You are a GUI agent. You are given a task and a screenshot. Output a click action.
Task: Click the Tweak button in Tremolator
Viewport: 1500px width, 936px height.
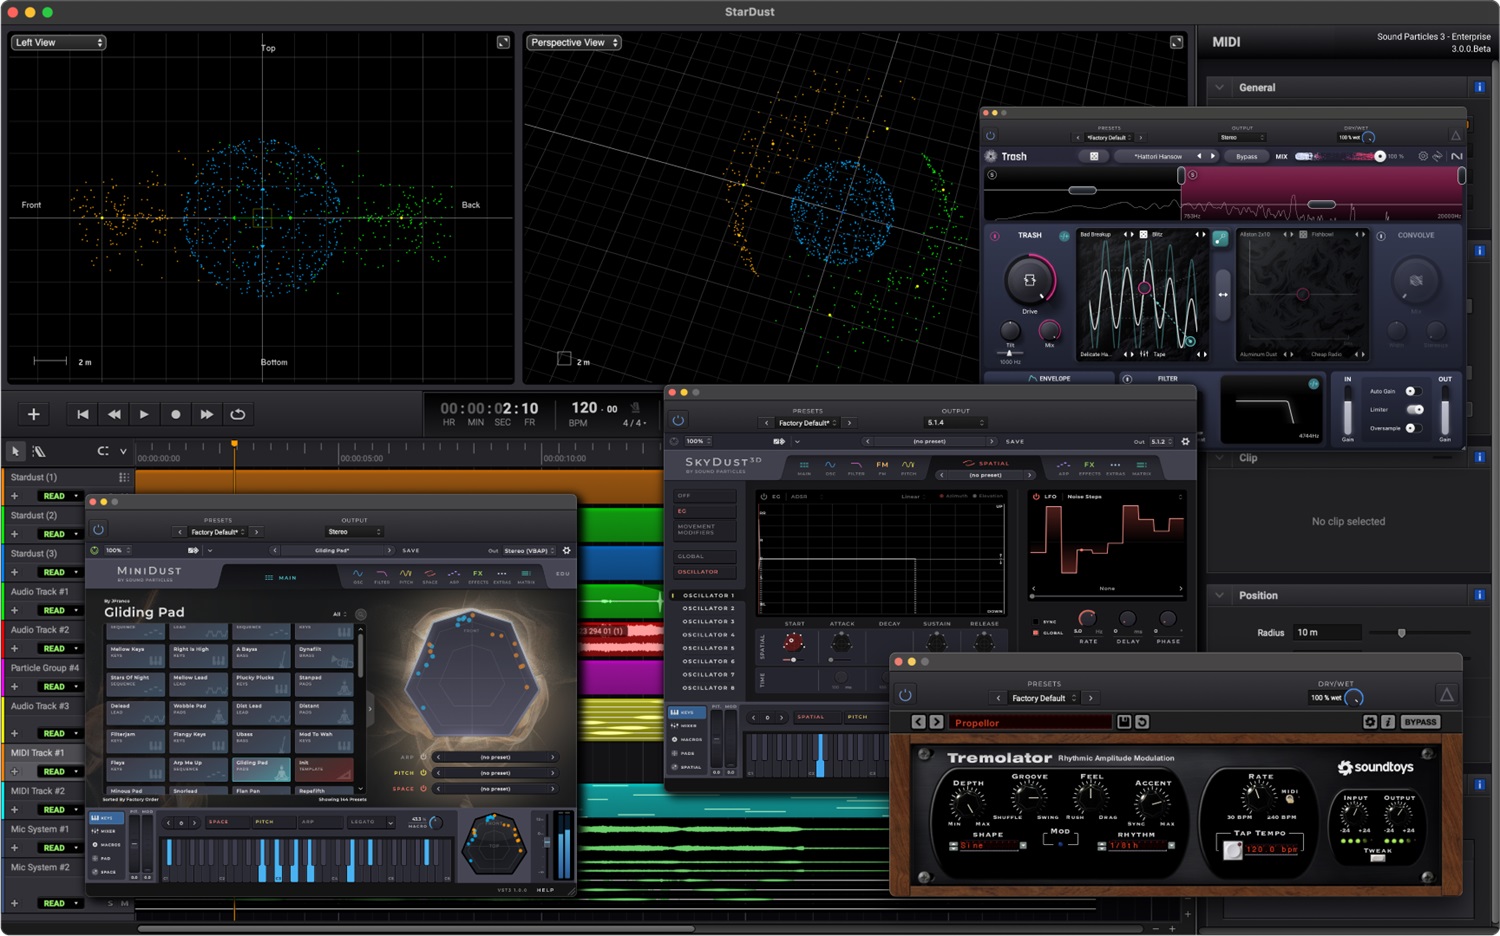pyautogui.click(x=1378, y=858)
